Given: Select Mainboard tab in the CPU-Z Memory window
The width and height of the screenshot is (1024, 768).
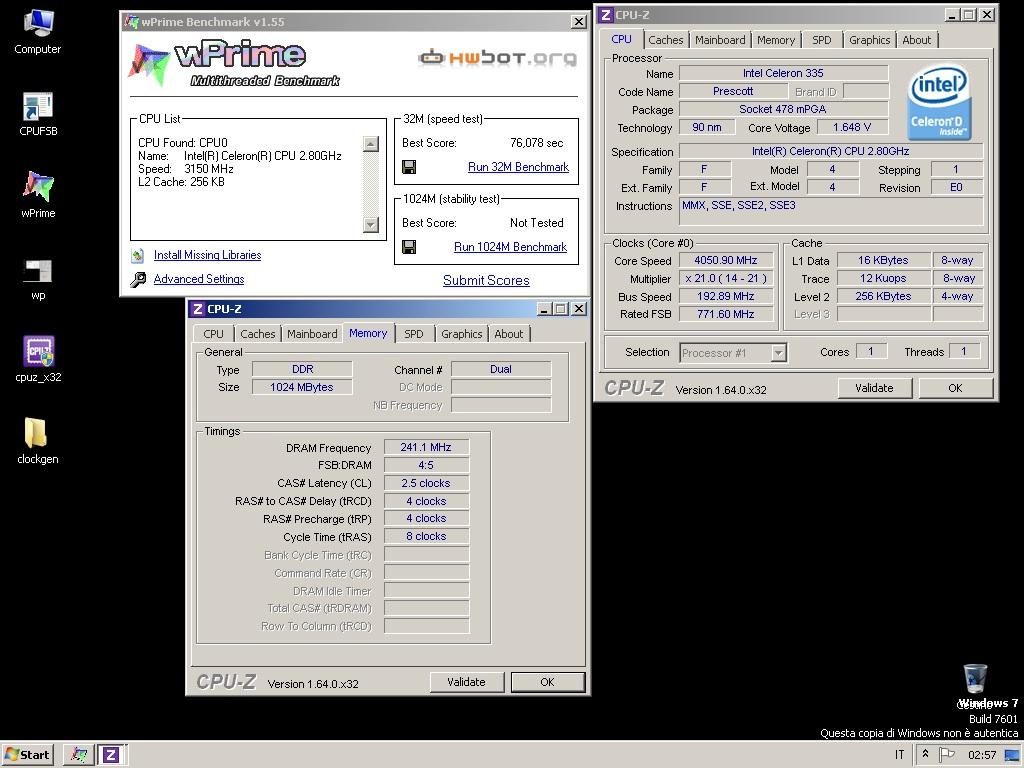Looking at the screenshot, I should click(x=312, y=334).
